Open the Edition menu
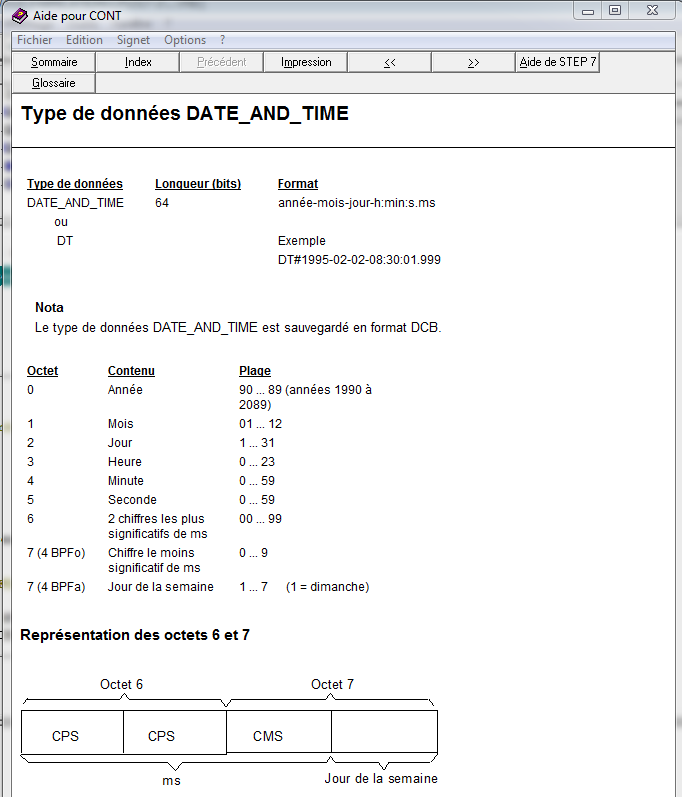Image resolution: width=682 pixels, height=797 pixels. pos(84,40)
